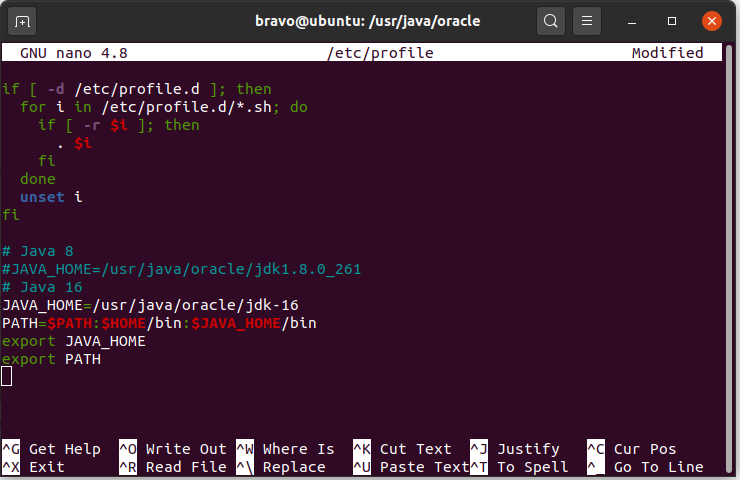Click the text cursor block below export PATH
The image size is (740, 480).
point(7,377)
